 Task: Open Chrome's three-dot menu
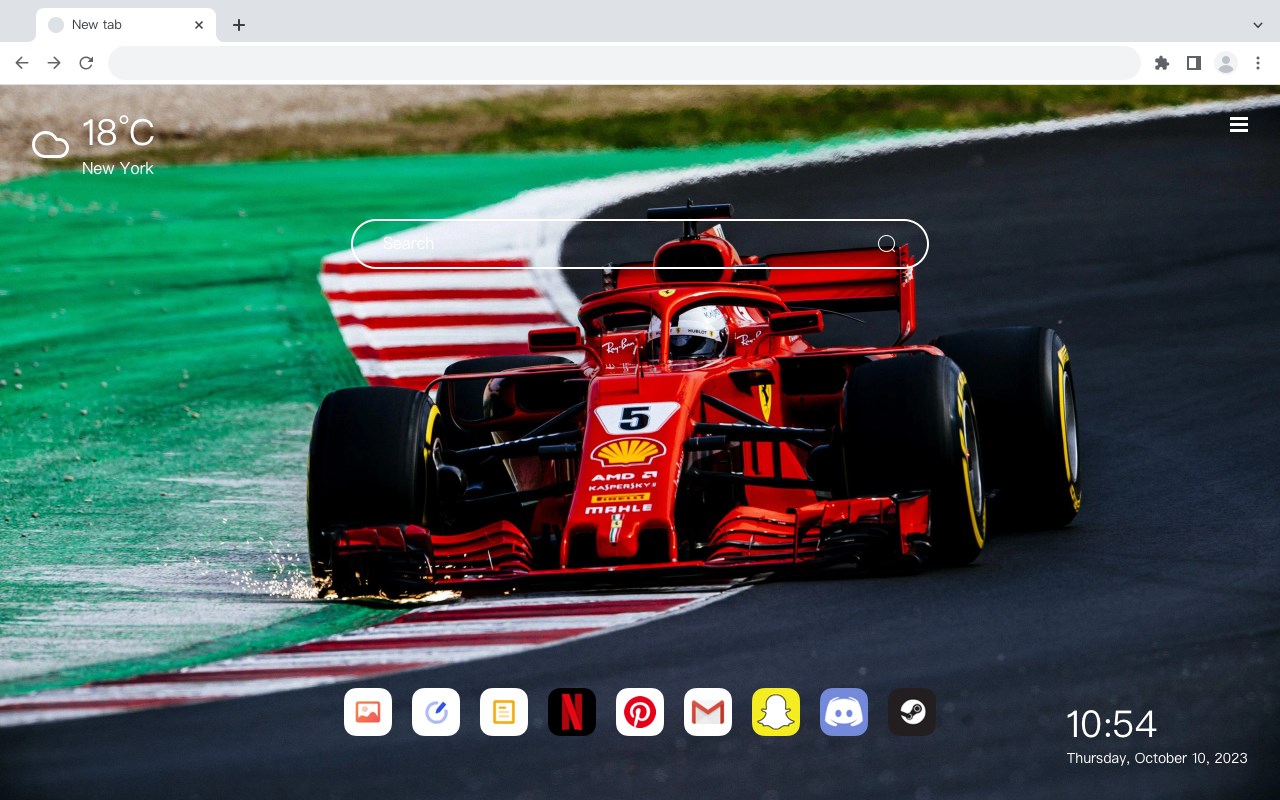coord(1258,63)
